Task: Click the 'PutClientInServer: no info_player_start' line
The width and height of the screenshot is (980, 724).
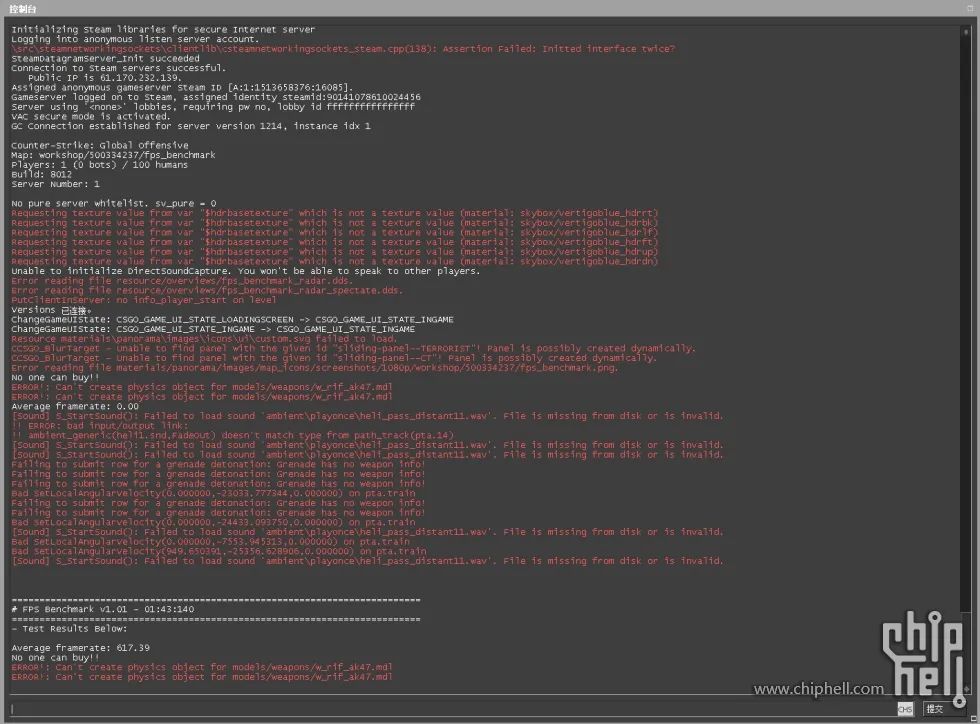Action: click(144, 300)
